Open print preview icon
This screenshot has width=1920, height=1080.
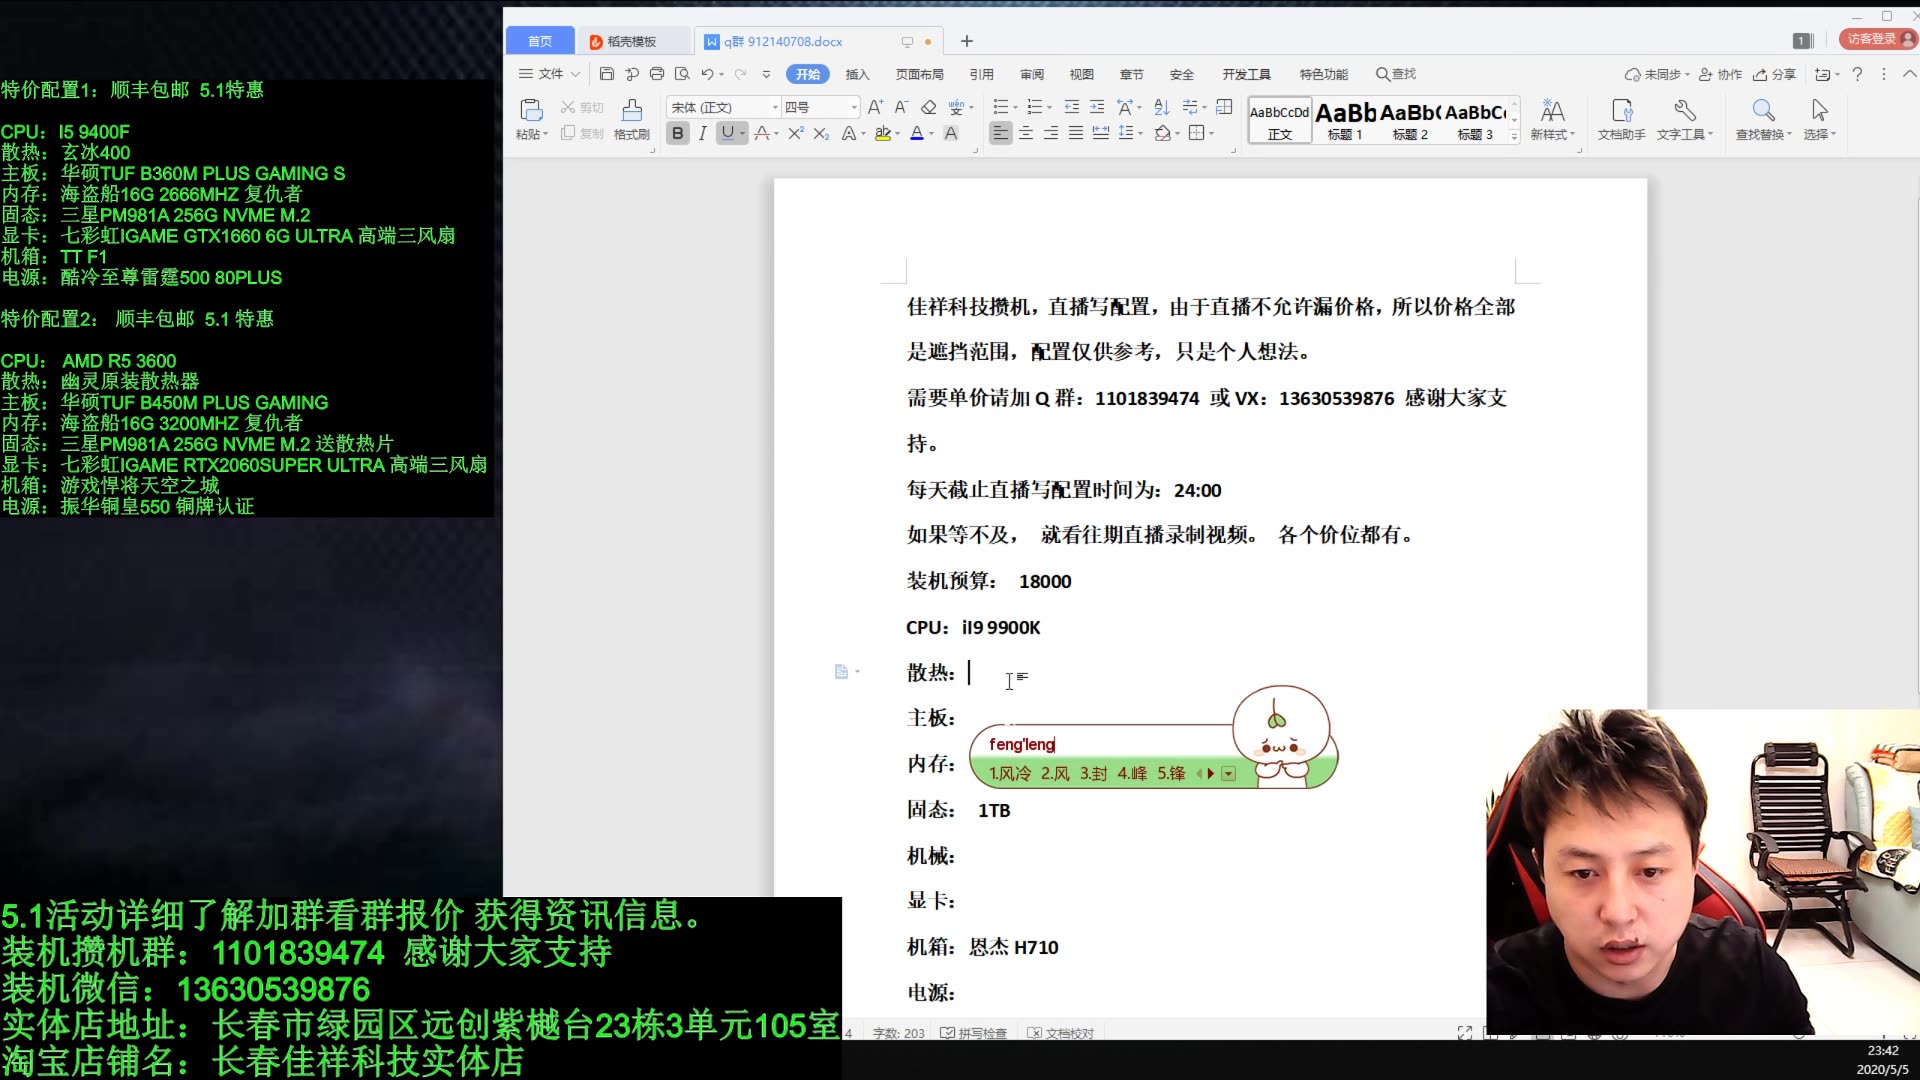tap(682, 74)
